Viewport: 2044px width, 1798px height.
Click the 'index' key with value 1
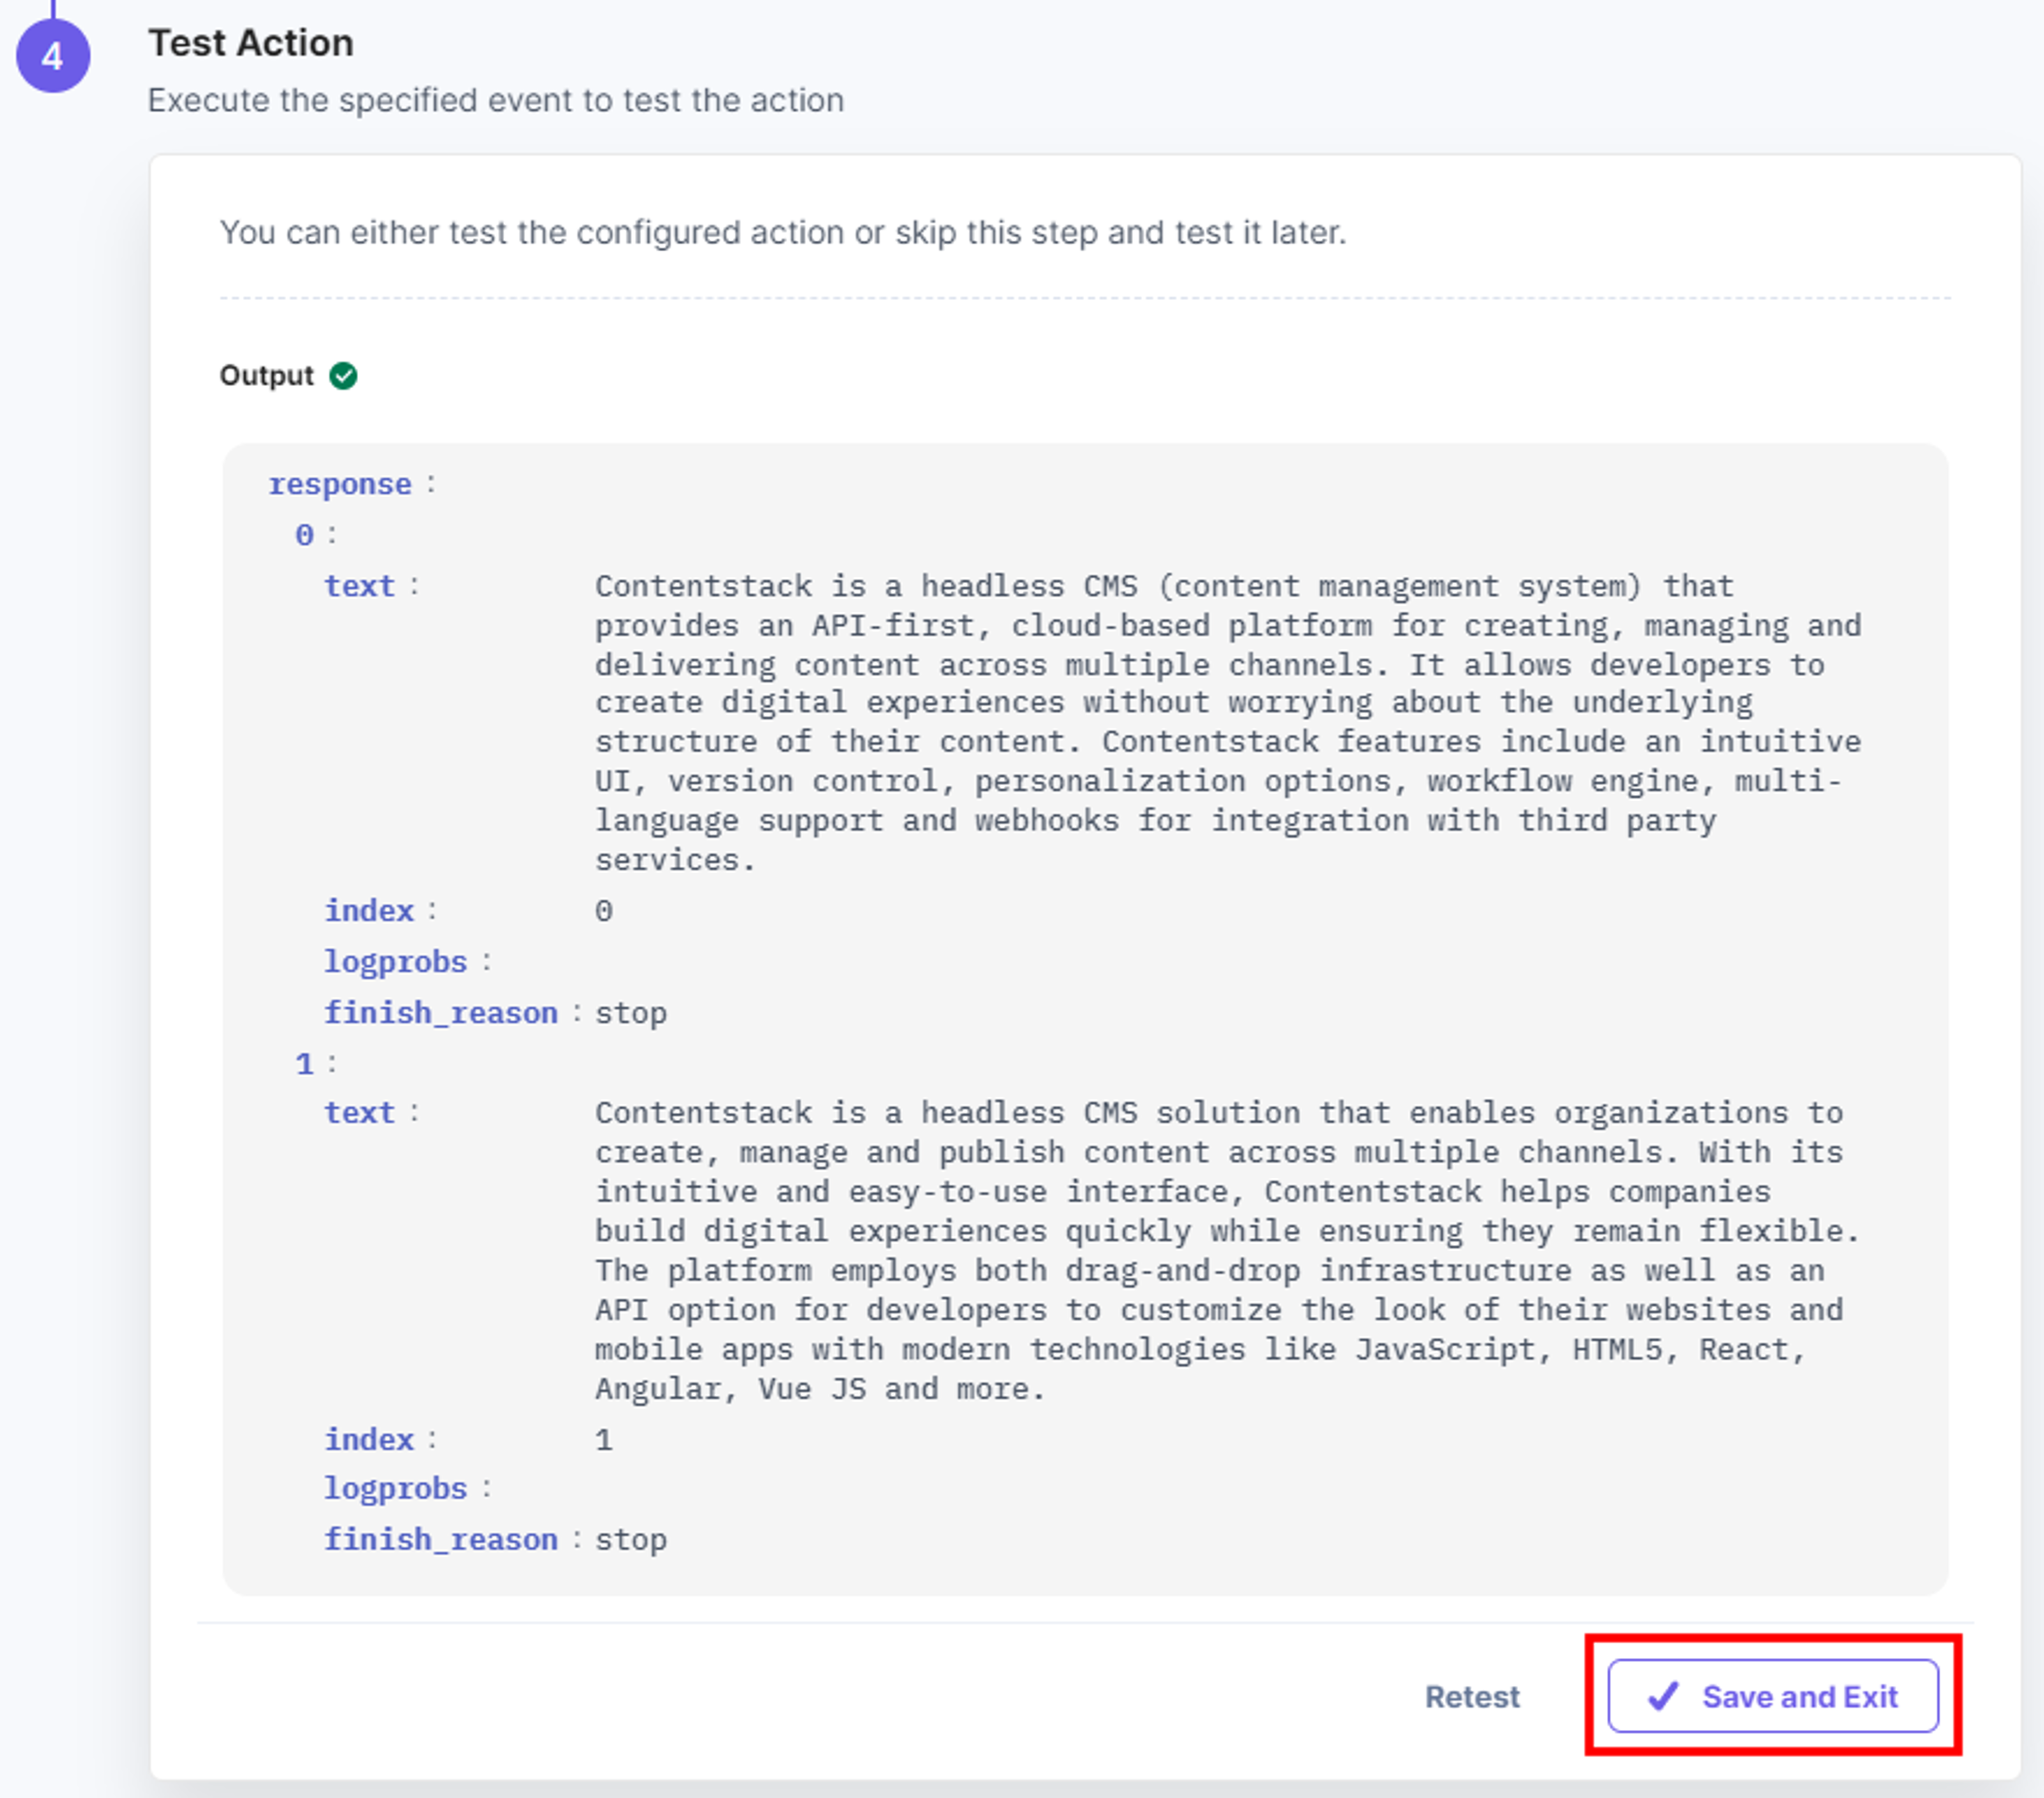(x=369, y=1439)
